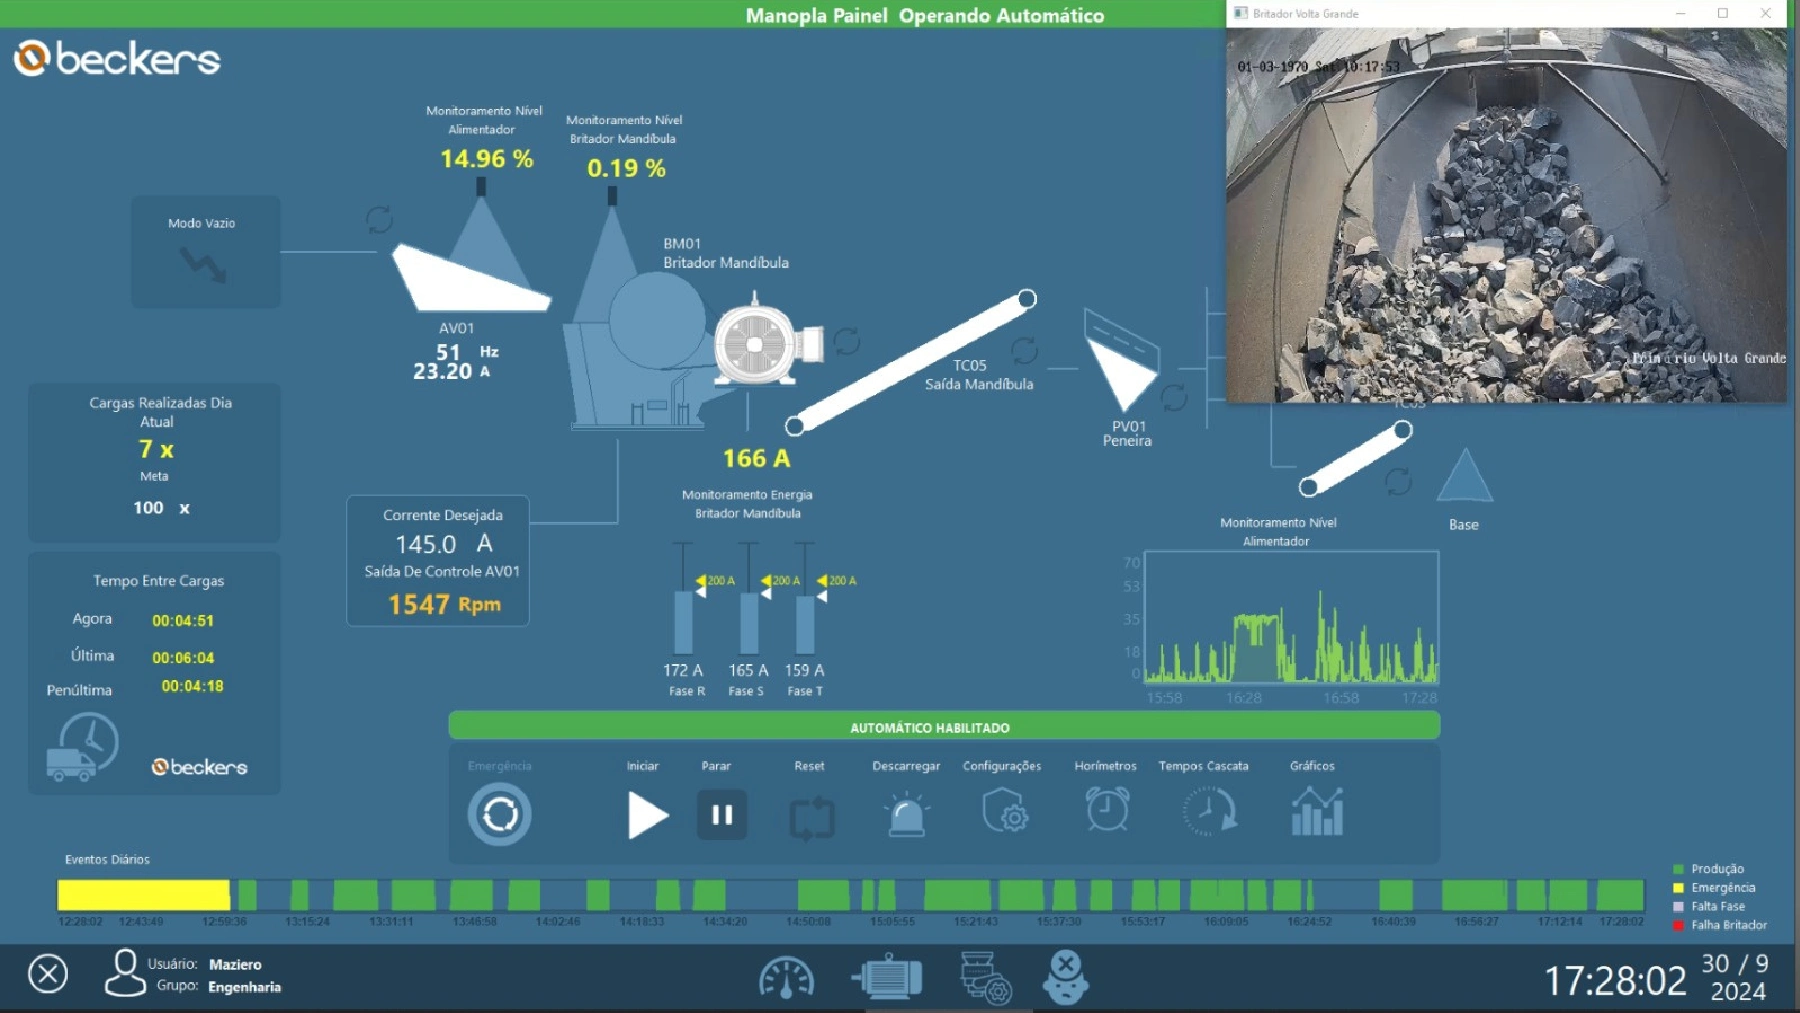Open the Gráficos bar chart icon

coord(1316,811)
